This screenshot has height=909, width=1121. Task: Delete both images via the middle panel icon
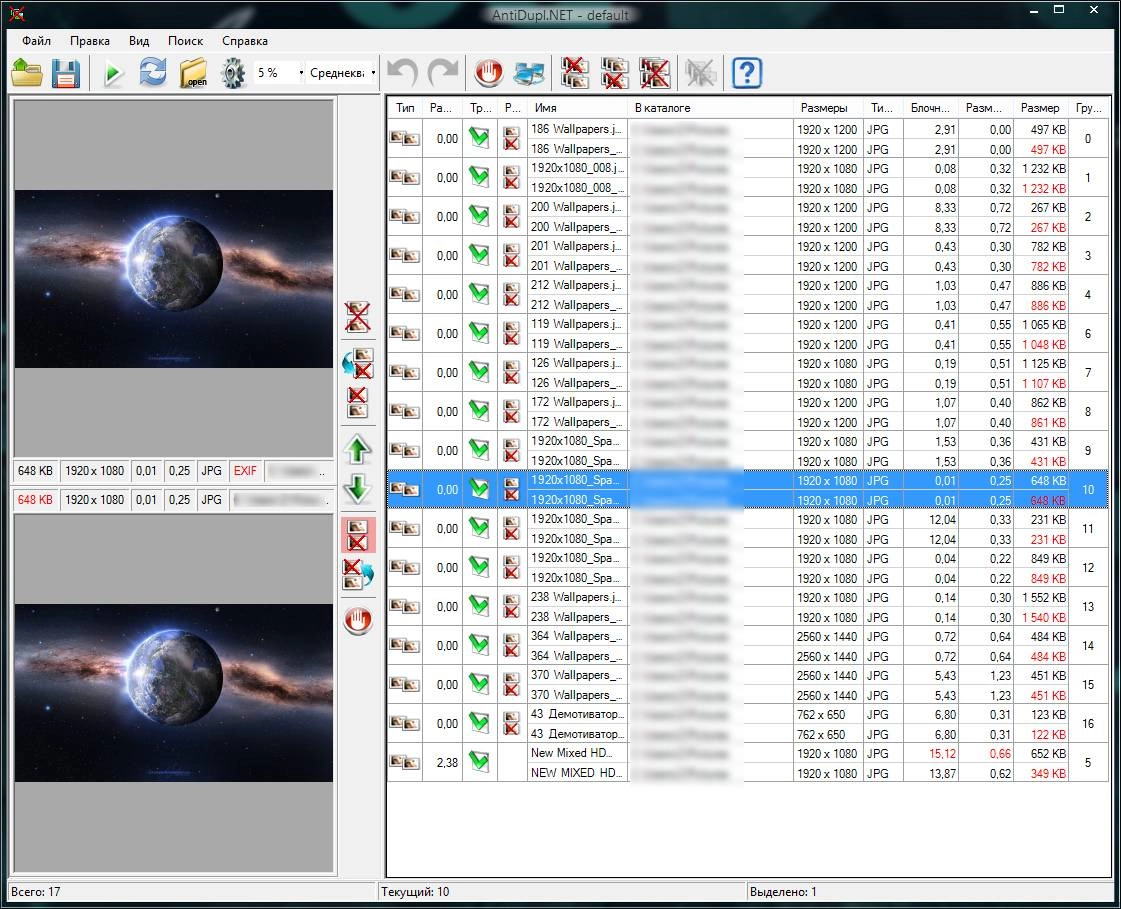(x=358, y=317)
